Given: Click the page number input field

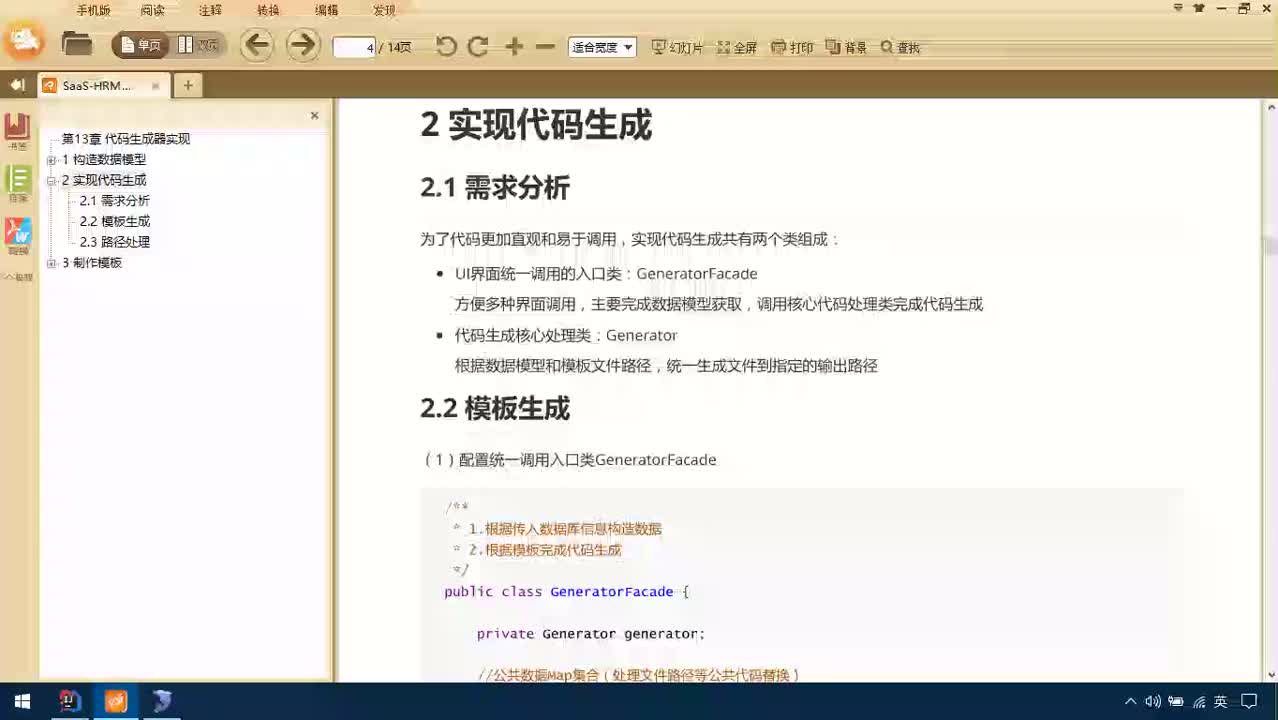Looking at the screenshot, I should pos(355,47).
